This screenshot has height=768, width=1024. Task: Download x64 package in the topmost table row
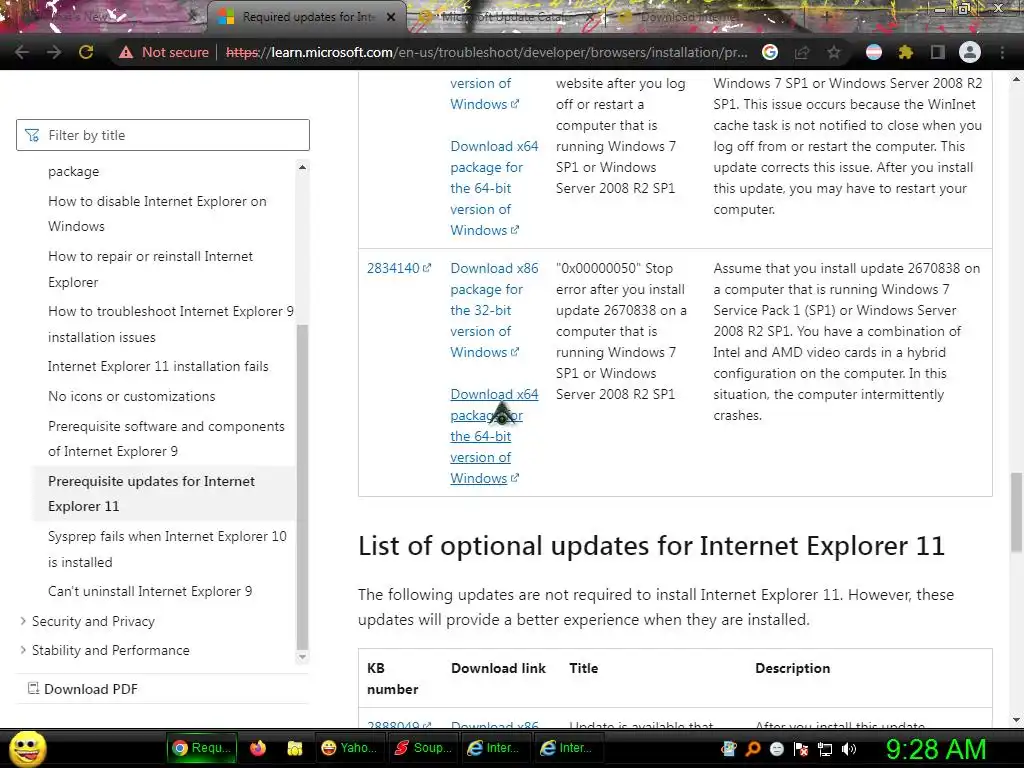click(494, 188)
